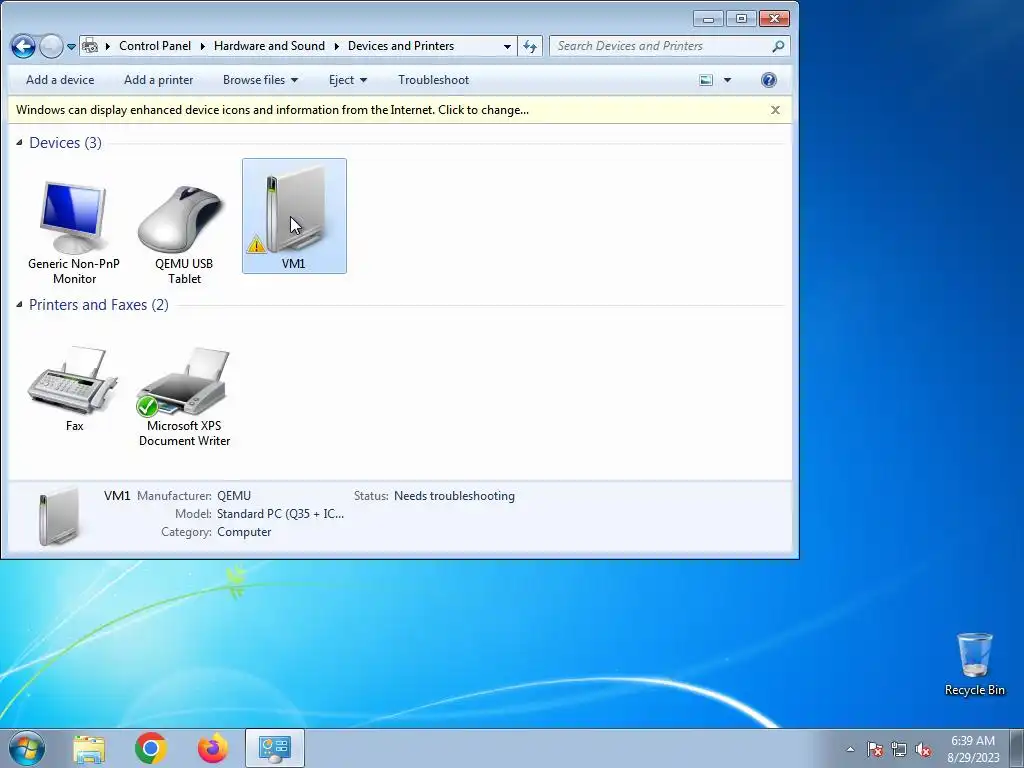Launch Google Chrome from the taskbar
The image size is (1024, 768).
(x=151, y=748)
